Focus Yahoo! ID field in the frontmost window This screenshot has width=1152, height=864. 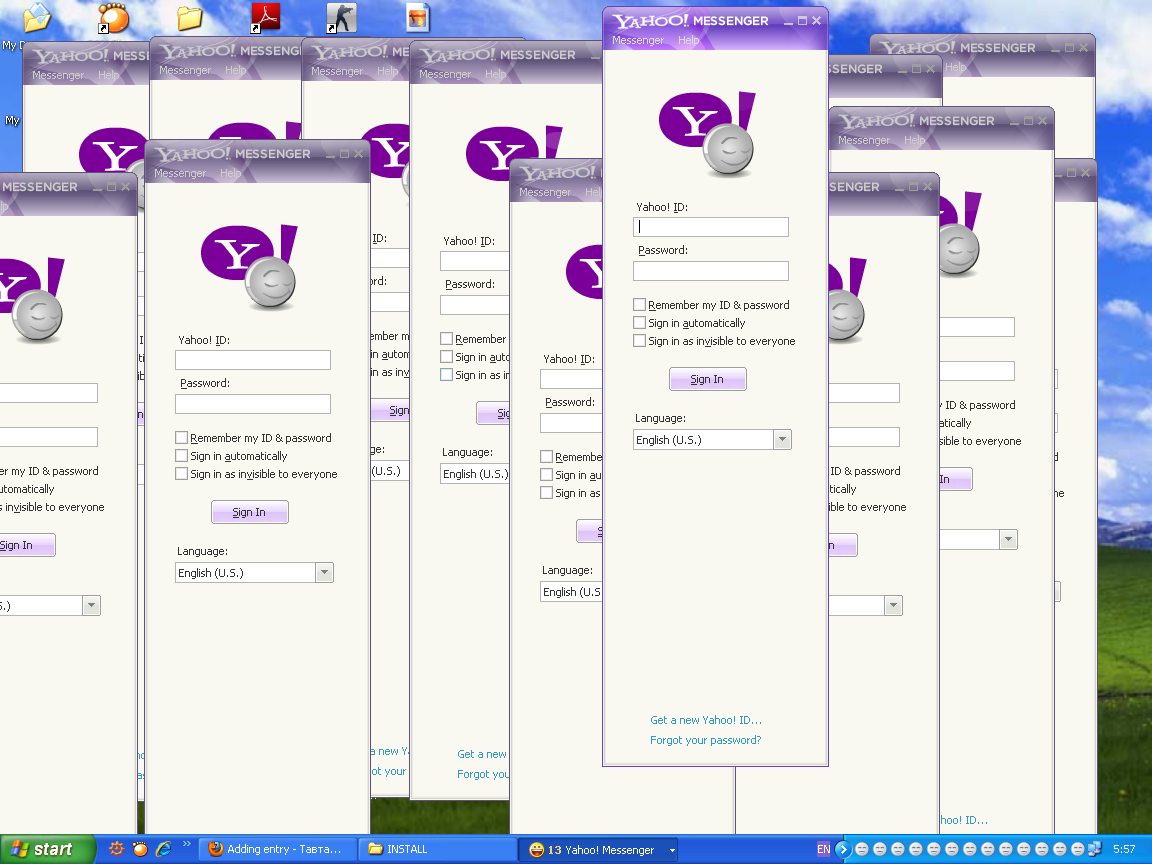[710, 226]
